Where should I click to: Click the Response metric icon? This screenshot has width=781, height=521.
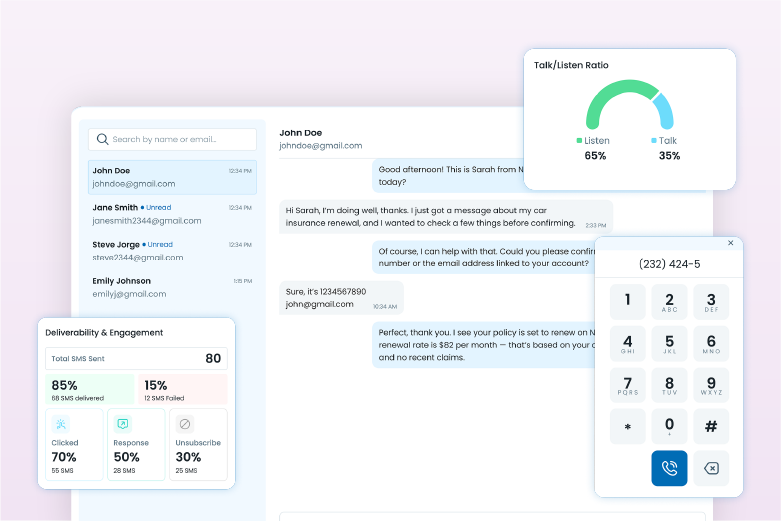pyautogui.click(x=123, y=424)
